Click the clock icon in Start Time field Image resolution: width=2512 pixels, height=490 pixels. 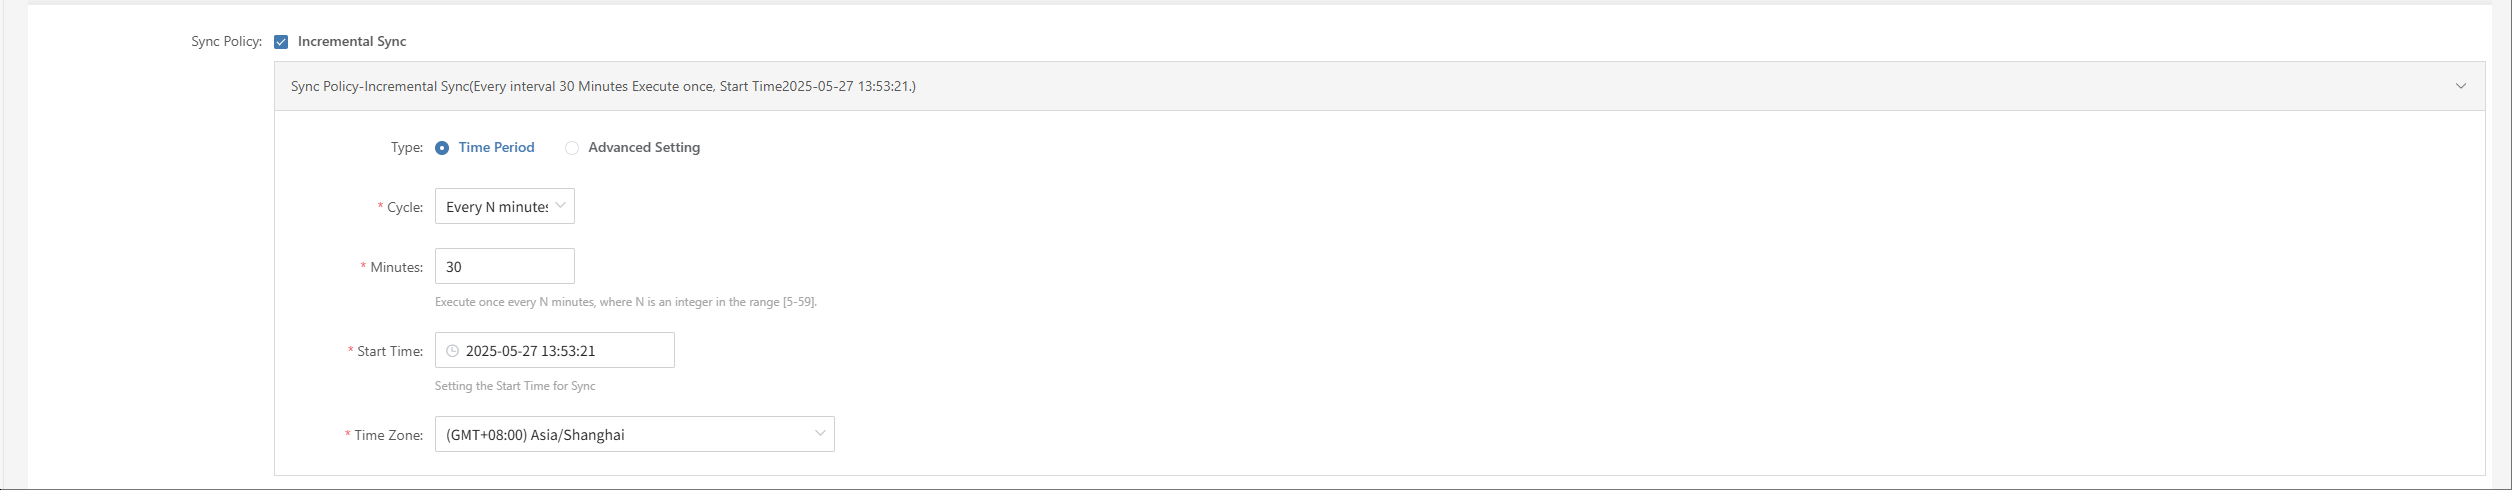coord(452,351)
